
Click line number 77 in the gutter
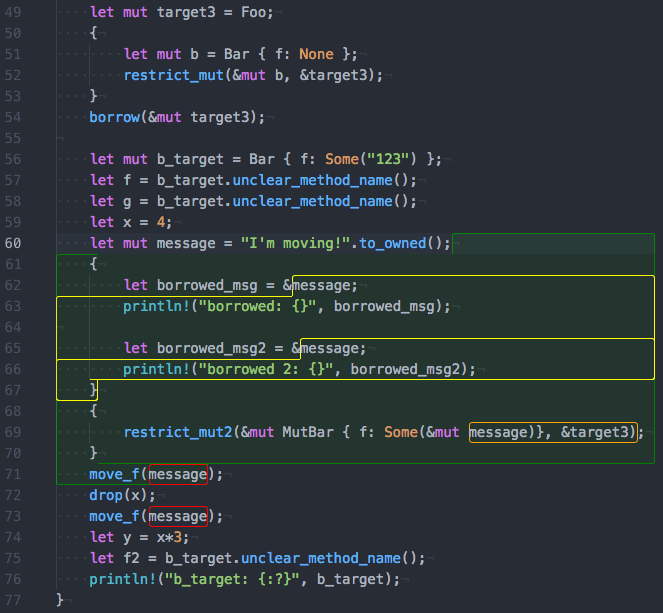click(13, 600)
